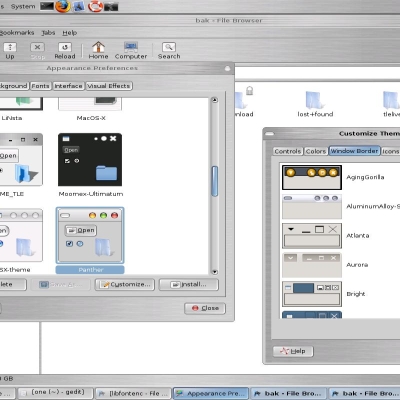Choose AluminumAlloy window border preview

[312, 206]
